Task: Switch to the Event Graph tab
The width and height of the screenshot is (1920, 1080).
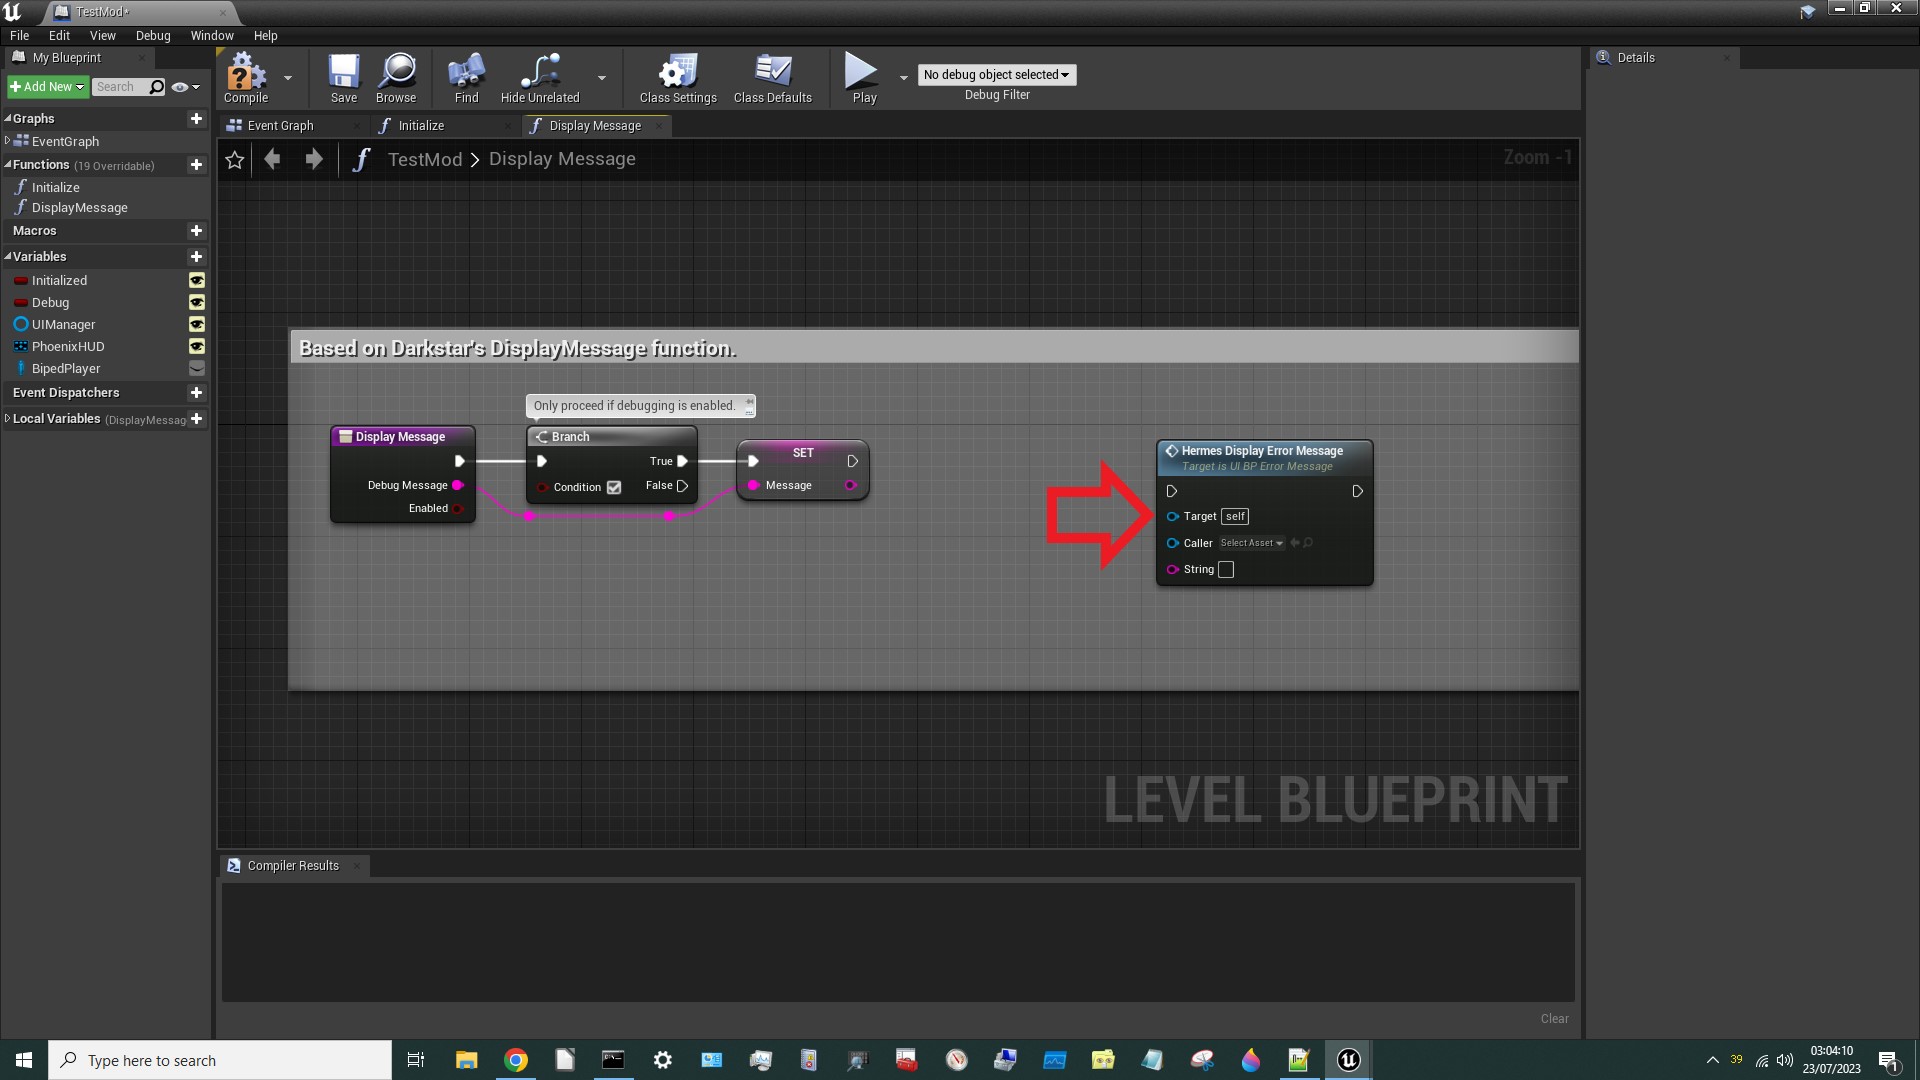Action: [280, 126]
